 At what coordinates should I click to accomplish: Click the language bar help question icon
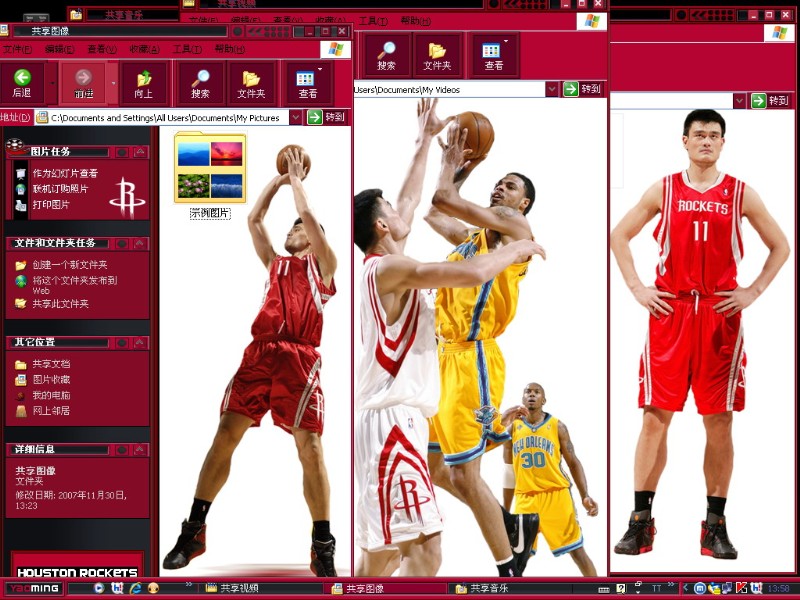pos(621,589)
